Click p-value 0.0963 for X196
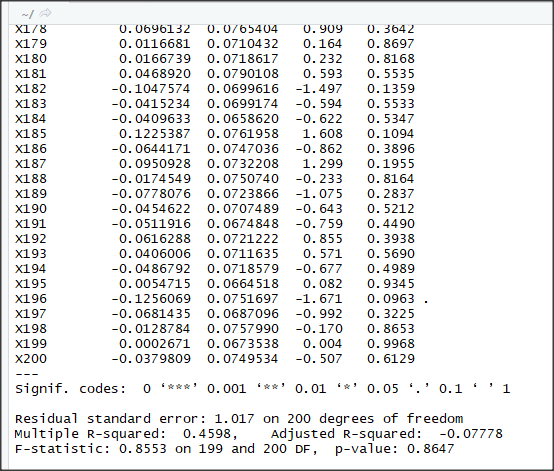Viewport: 554px width, 471px height. pos(391,299)
